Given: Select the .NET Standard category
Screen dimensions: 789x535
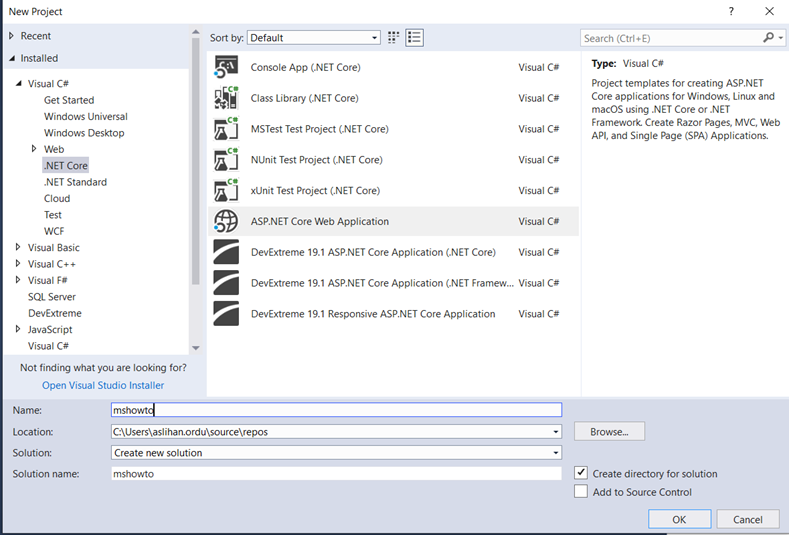Looking at the screenshot, I should point(75,182).
